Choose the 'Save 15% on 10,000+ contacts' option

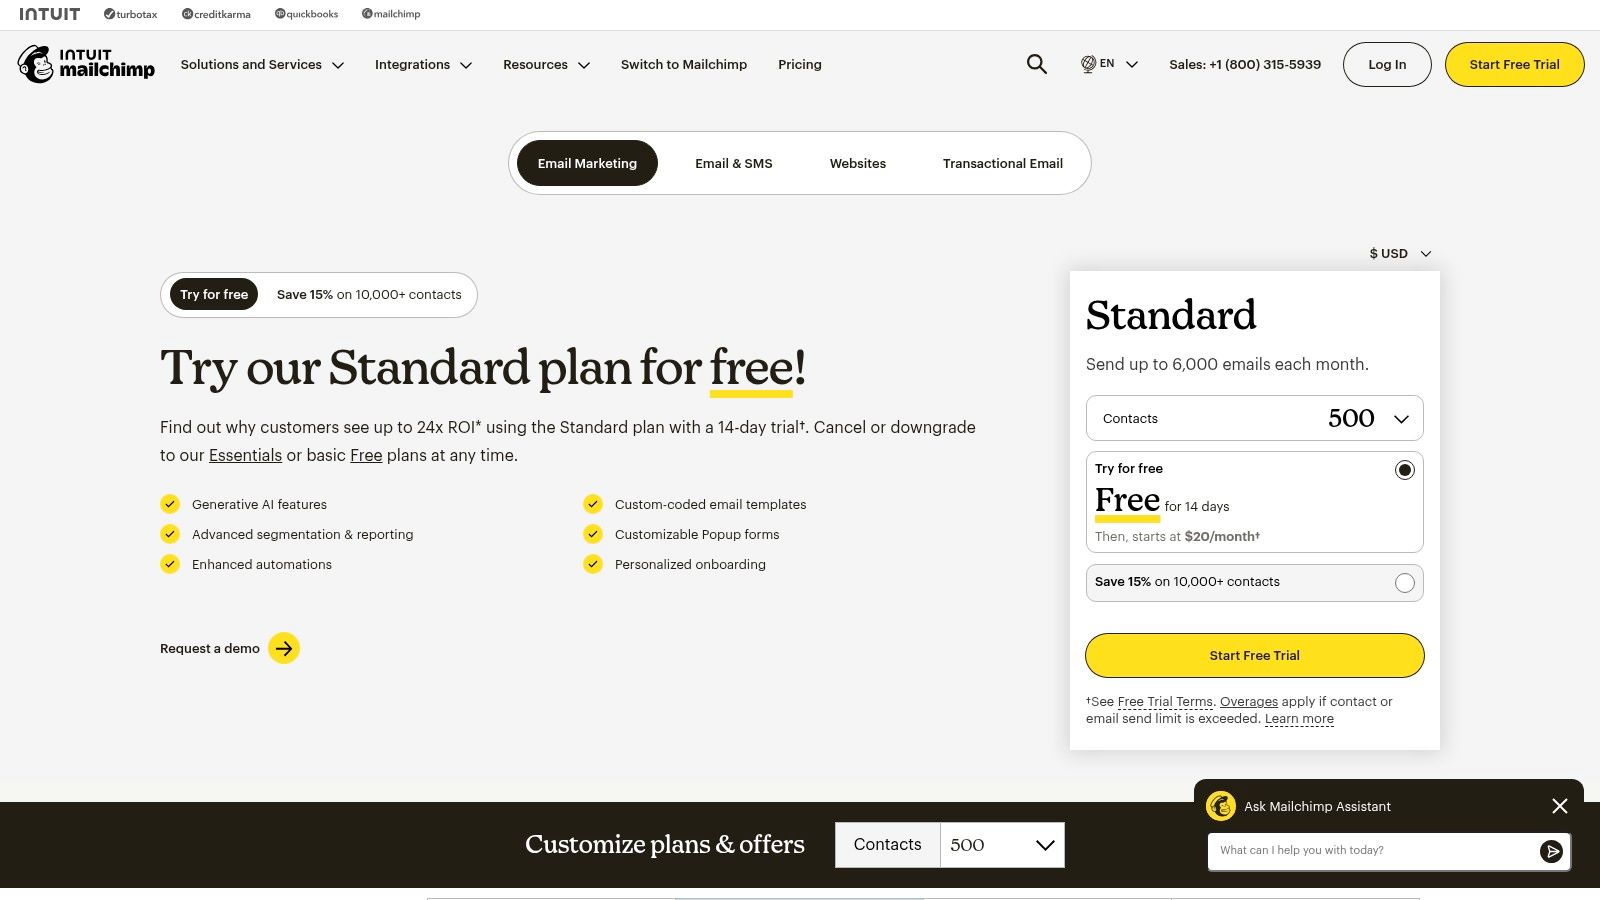(x=1405, y=583)
